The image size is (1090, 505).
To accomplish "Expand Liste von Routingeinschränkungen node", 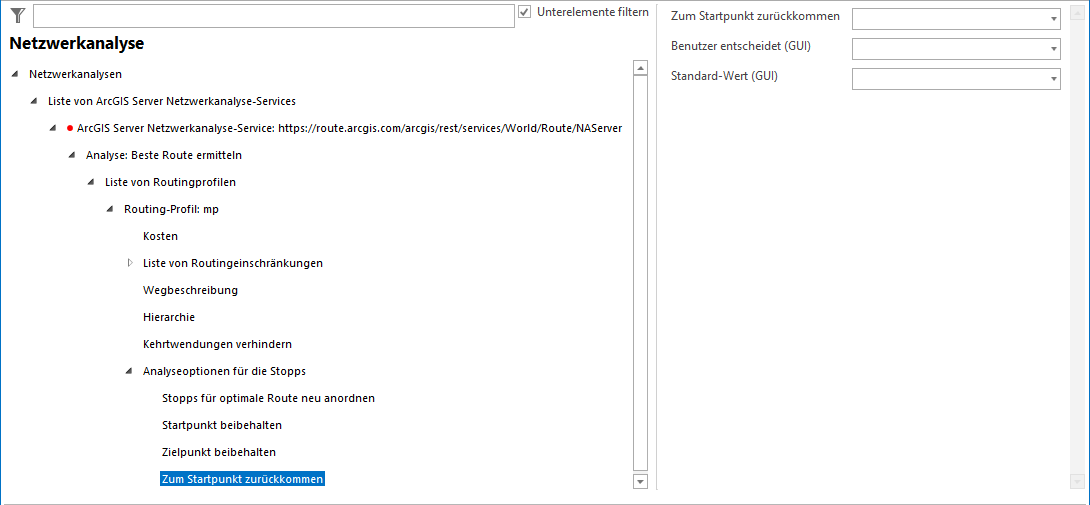I will click(x=129, y=263).
